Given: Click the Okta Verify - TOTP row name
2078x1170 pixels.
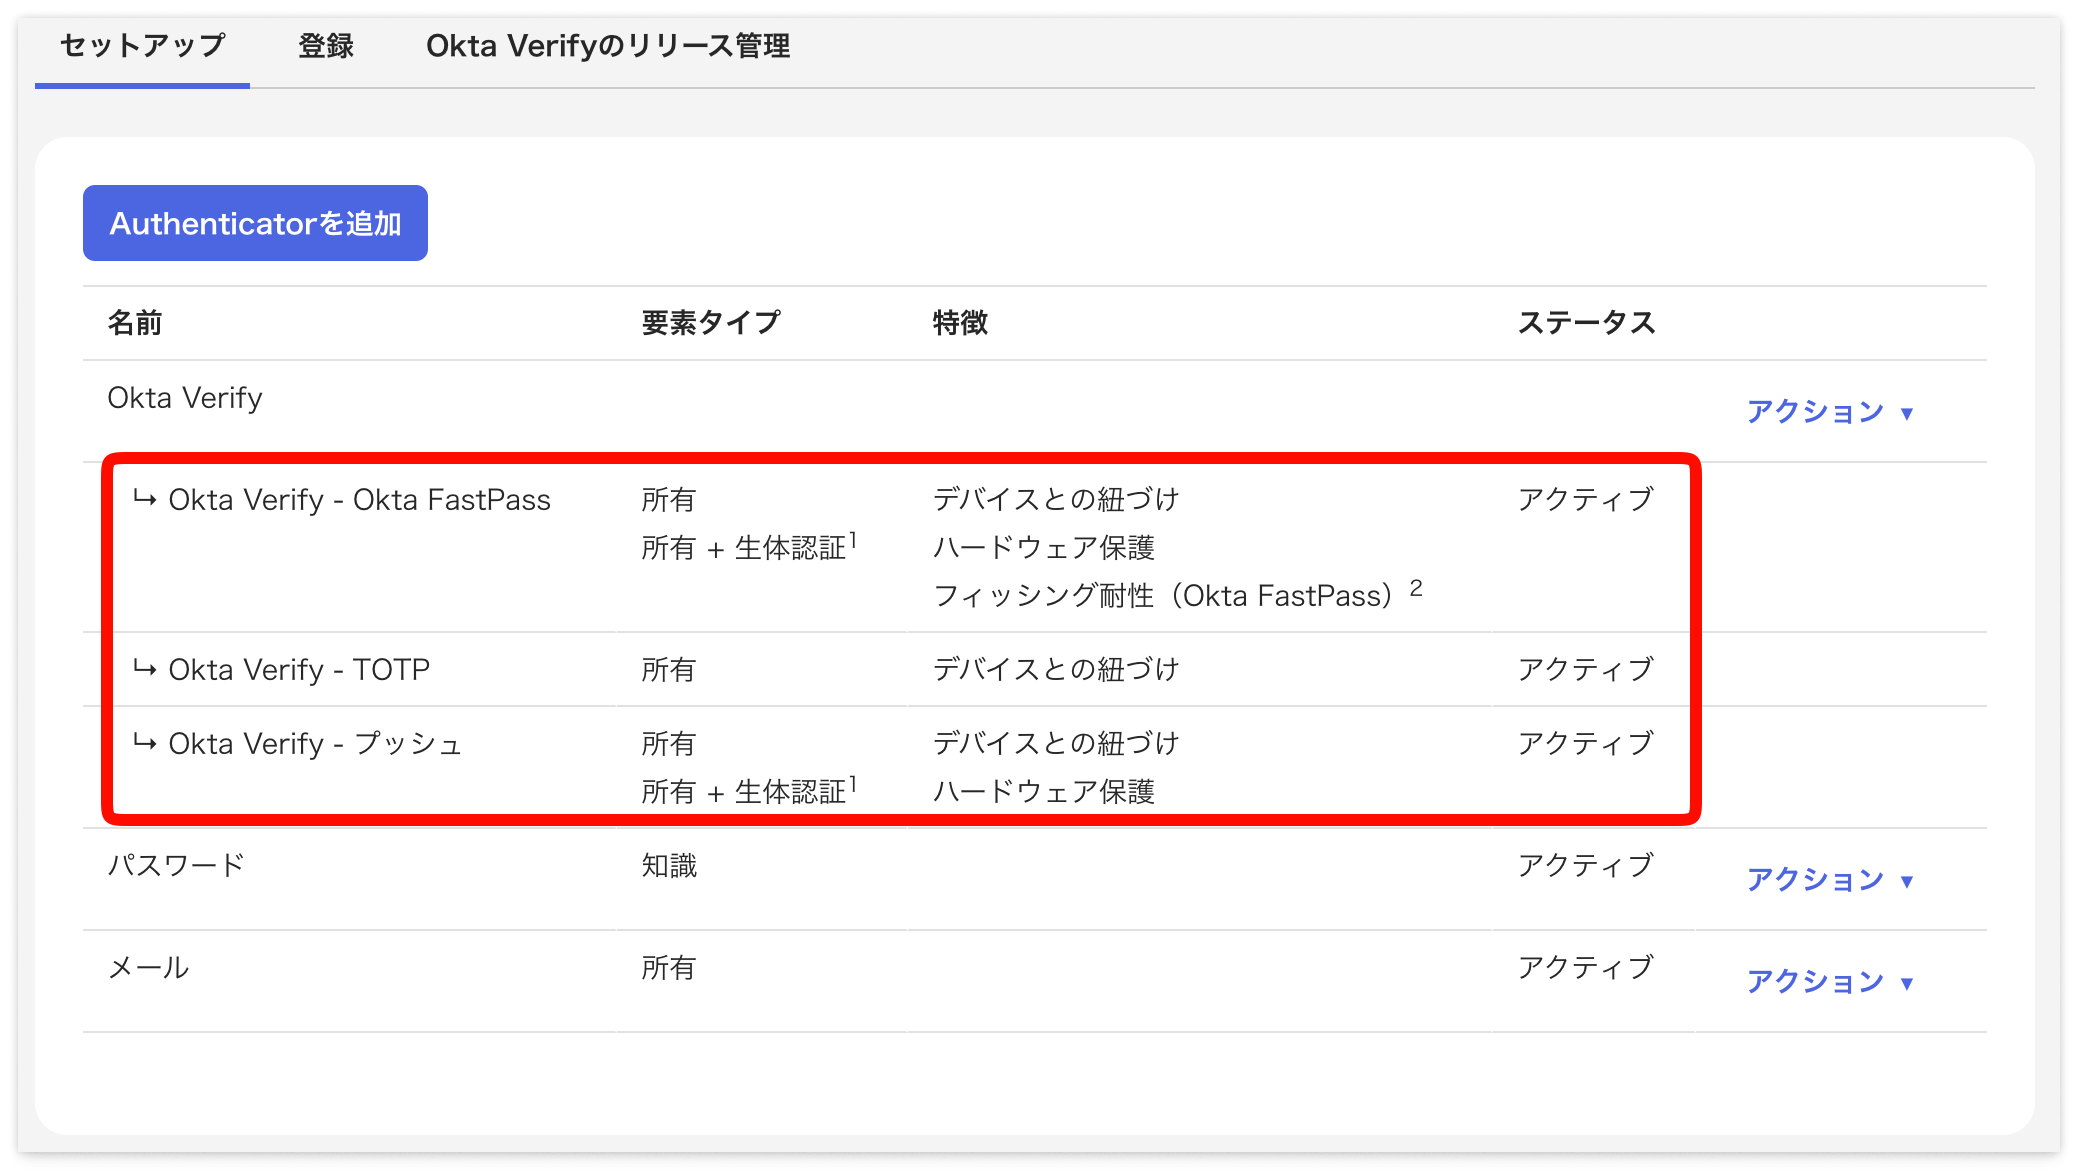Looking at the screenshot, I should [299, 670].
